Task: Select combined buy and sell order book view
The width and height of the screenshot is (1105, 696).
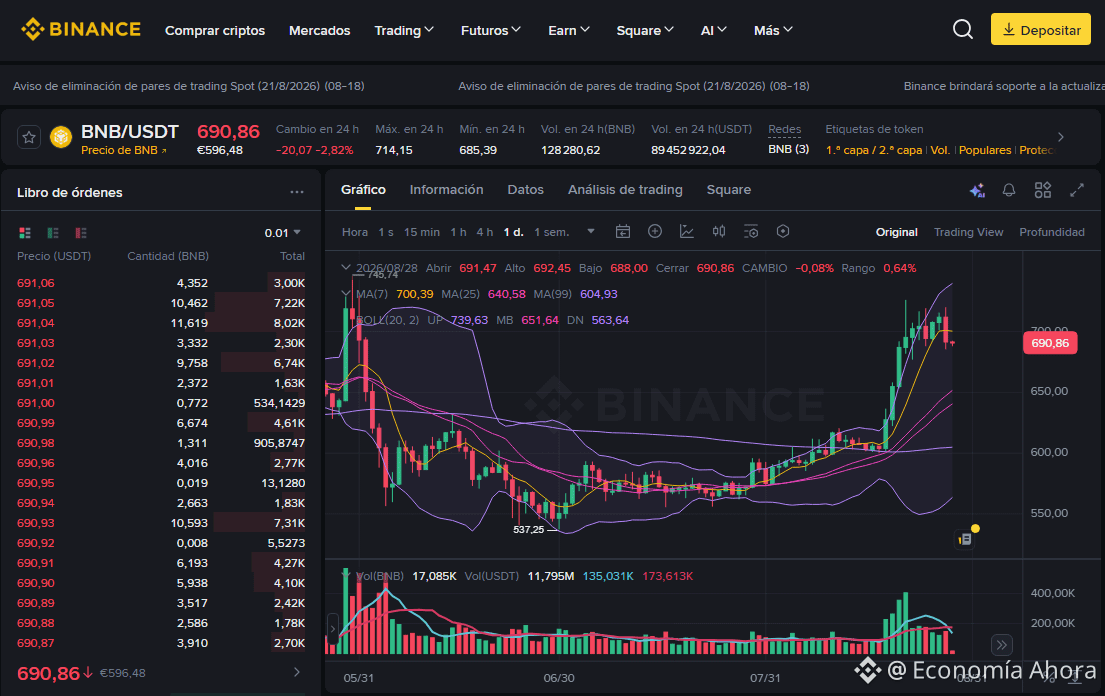Action: point(25,232)
